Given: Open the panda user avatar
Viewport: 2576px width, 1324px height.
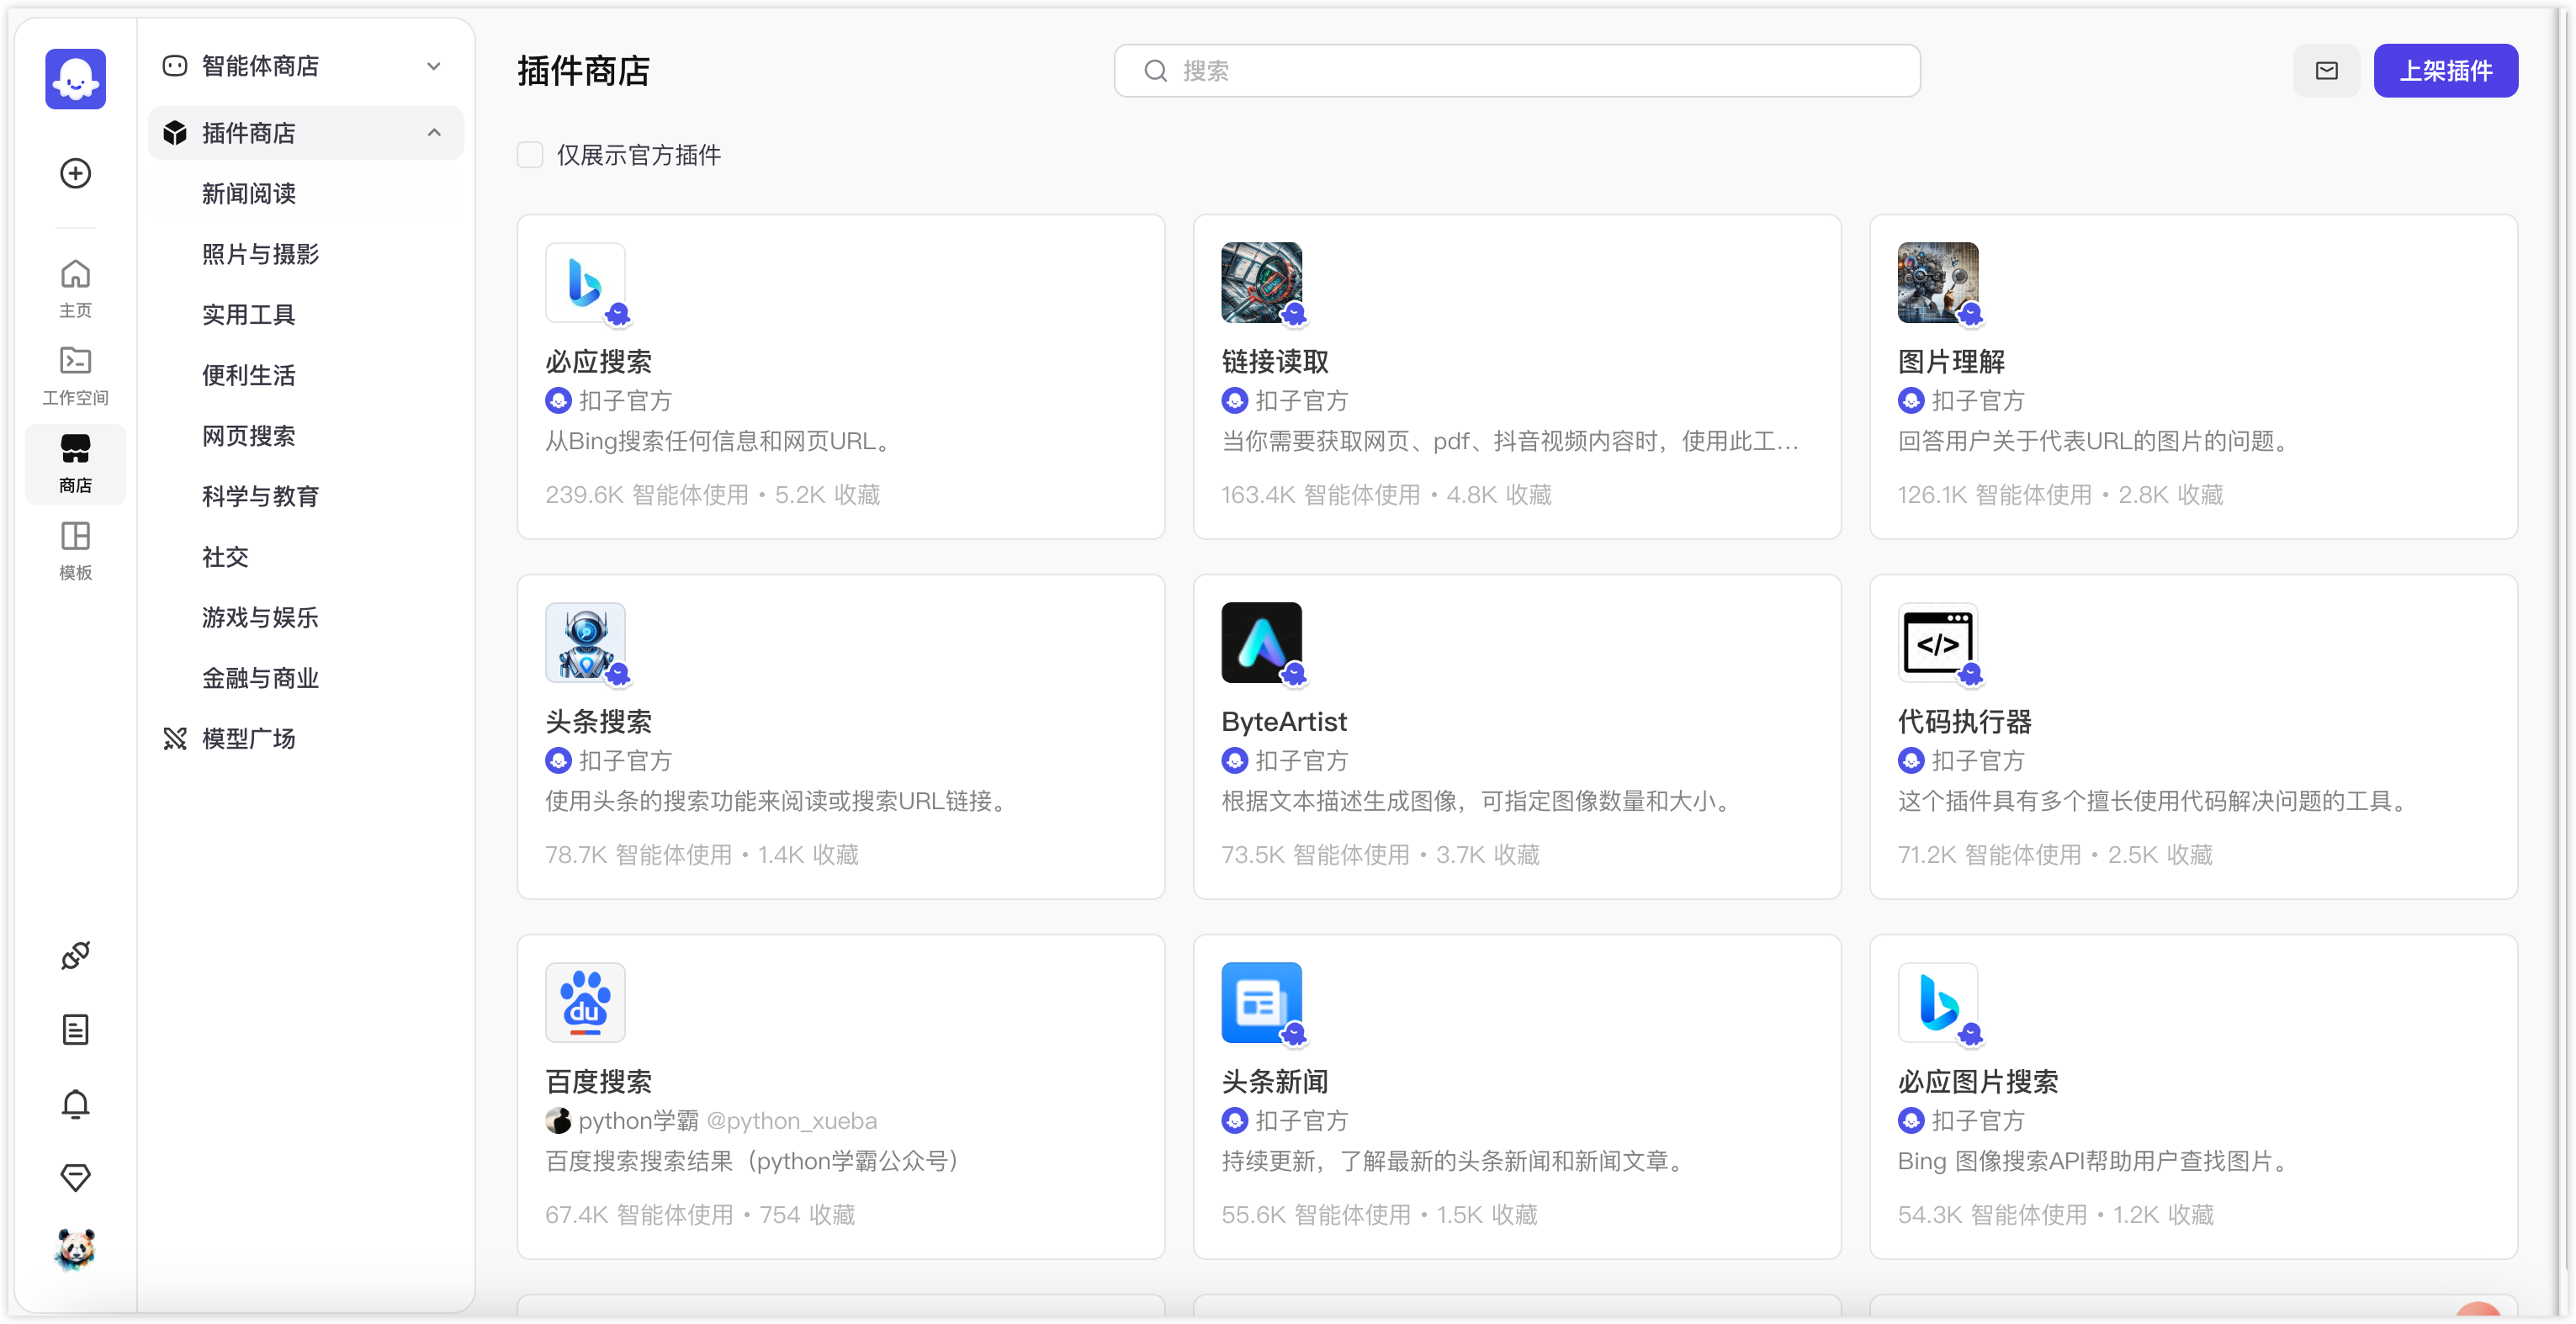Looking at the screenshot, I should pyautogui.click(x=75, y=1249).
